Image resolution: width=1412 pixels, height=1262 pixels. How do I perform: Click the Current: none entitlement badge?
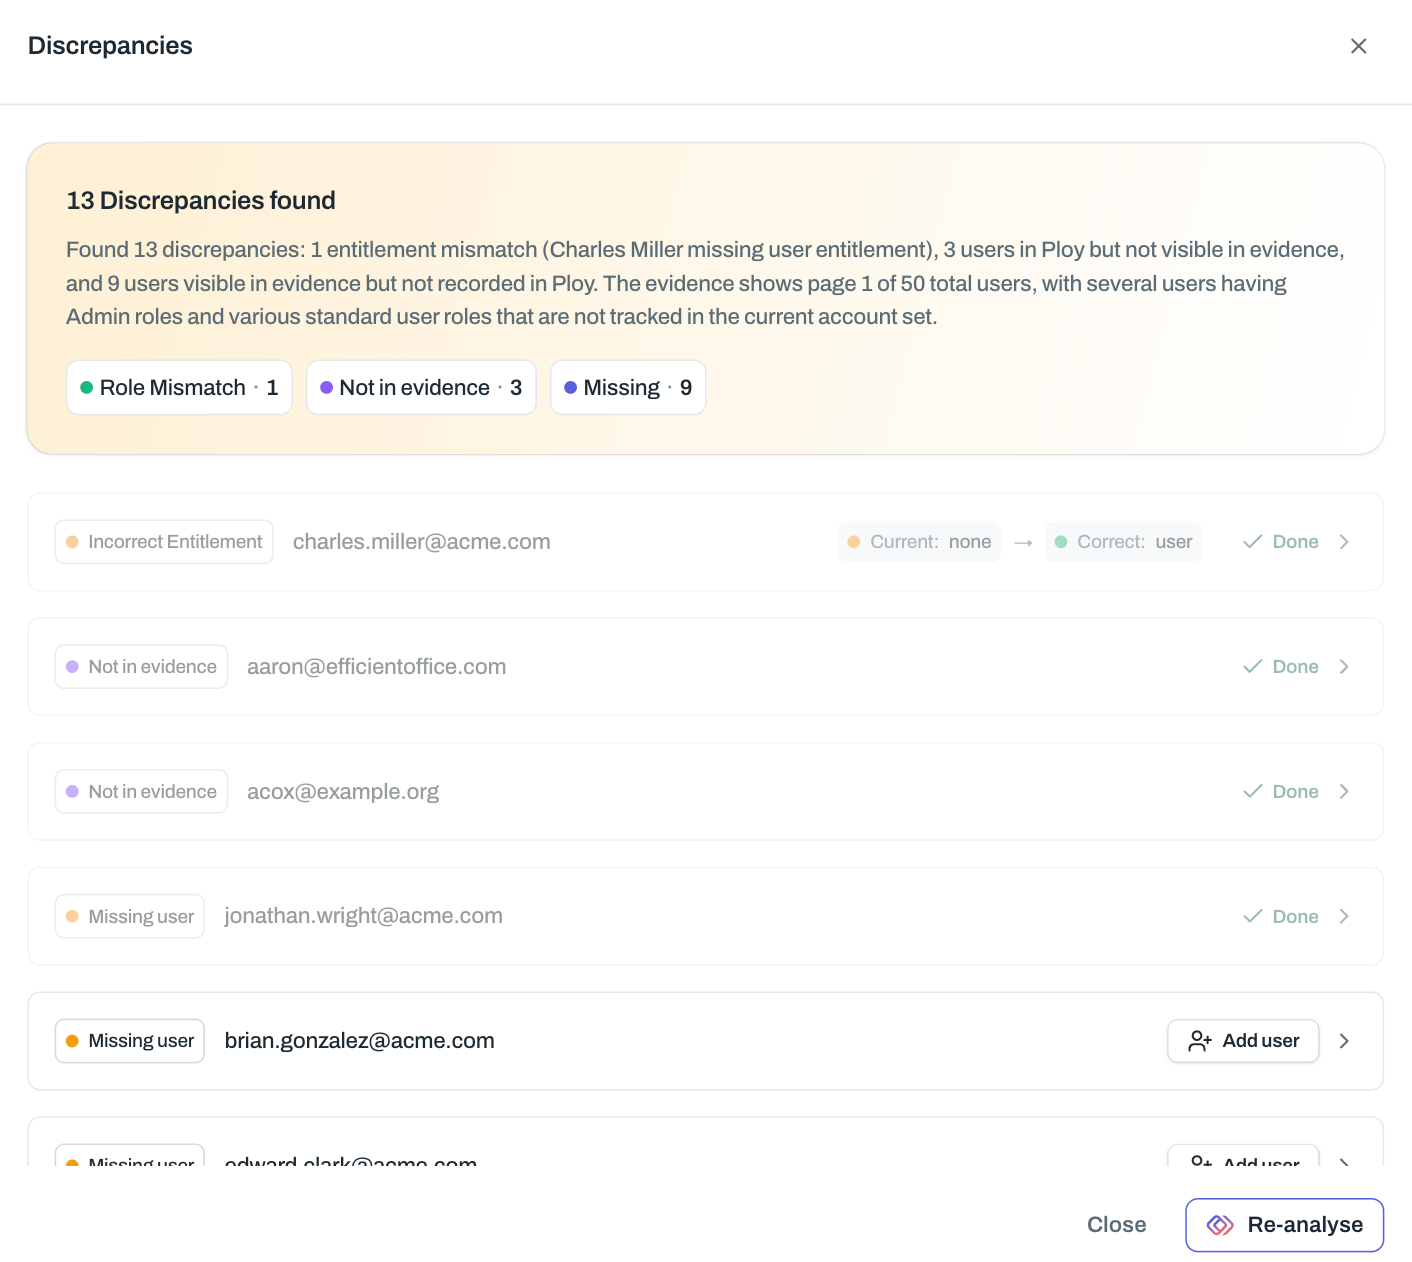pos(919,542)
